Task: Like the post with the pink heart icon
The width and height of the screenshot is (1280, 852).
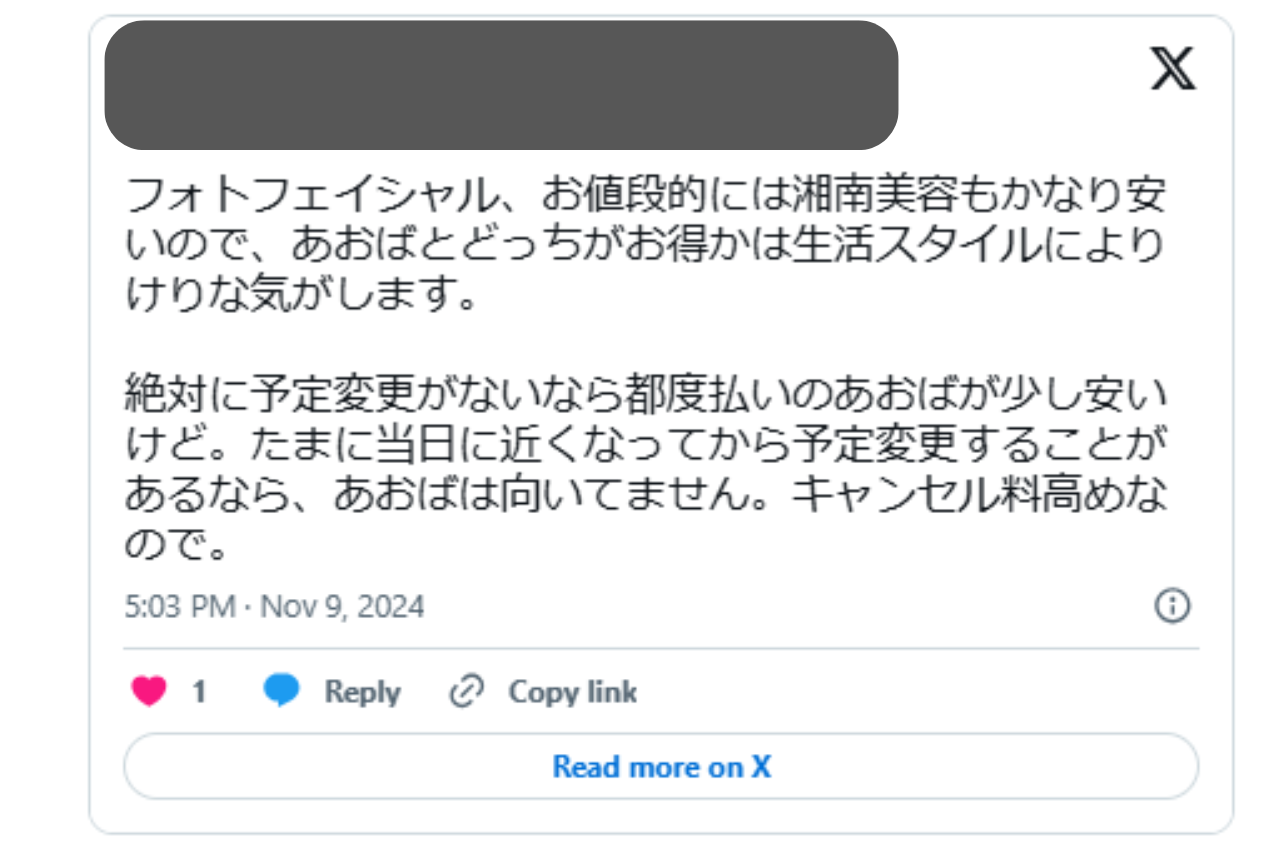Action: click(x=149, y=691)
